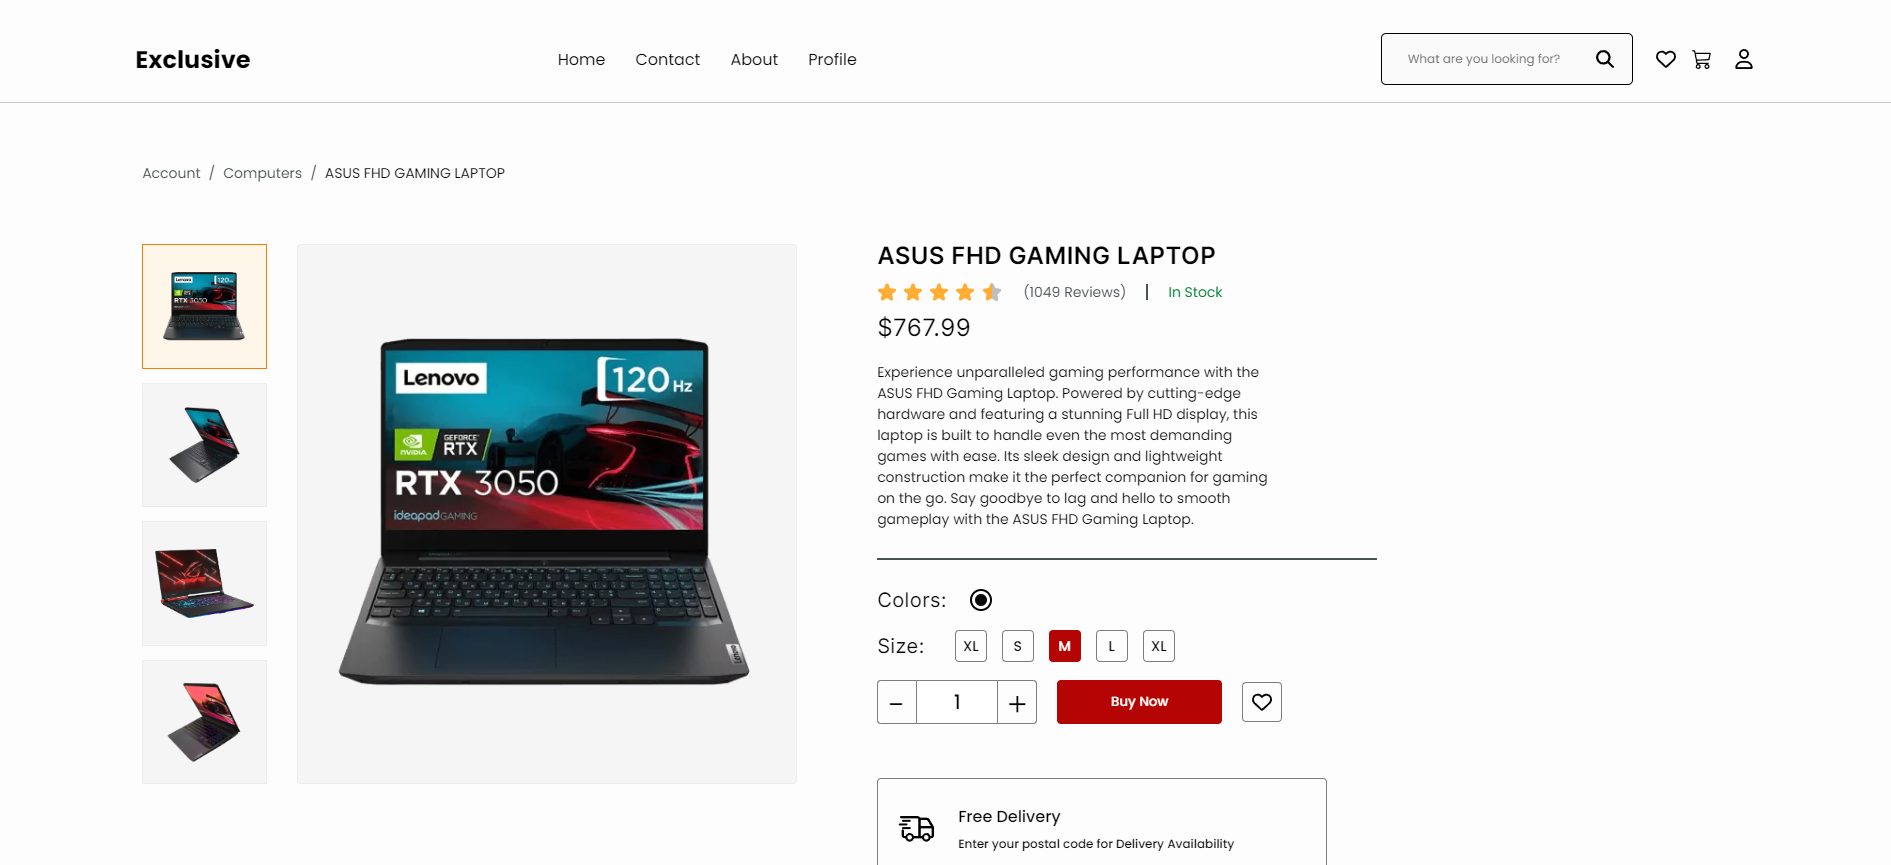Select the red-screen gaming laptop thumbnail
Viewport: 1891px width, 865px height.
[204, 583]
